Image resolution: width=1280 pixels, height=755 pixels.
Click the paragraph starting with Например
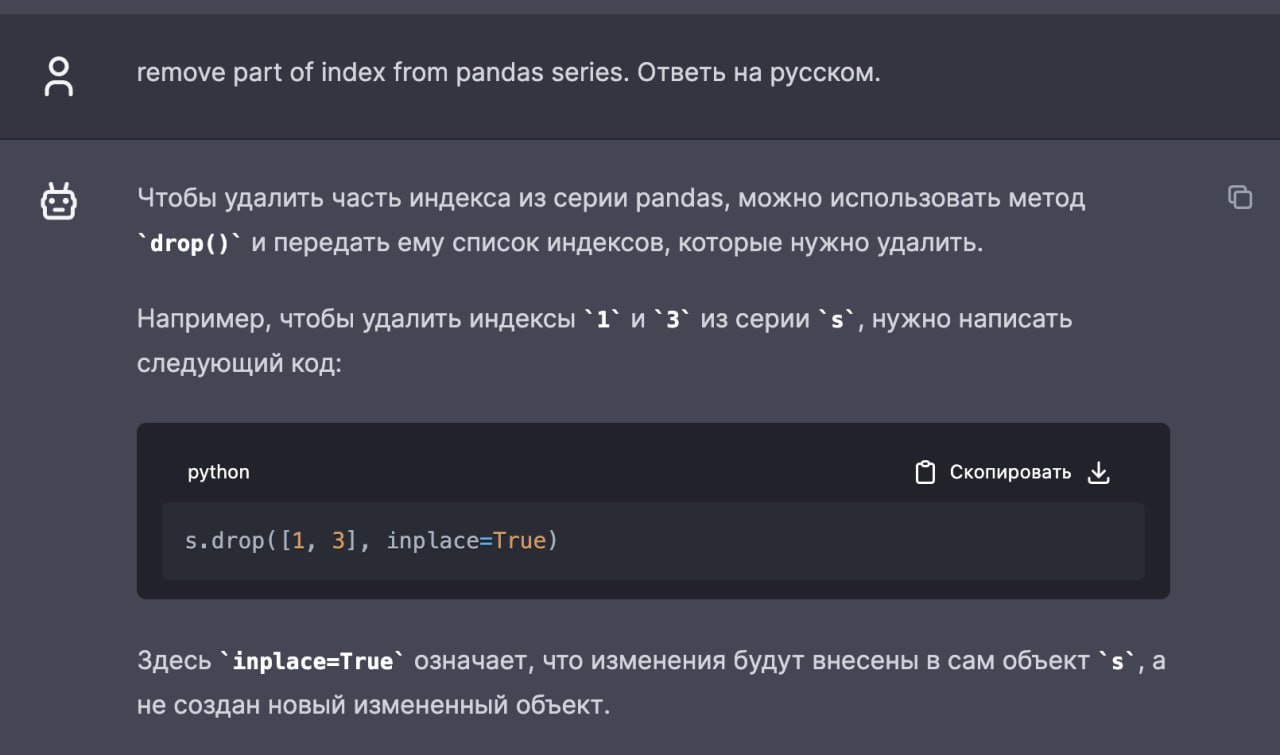click(x=604, y=341)
